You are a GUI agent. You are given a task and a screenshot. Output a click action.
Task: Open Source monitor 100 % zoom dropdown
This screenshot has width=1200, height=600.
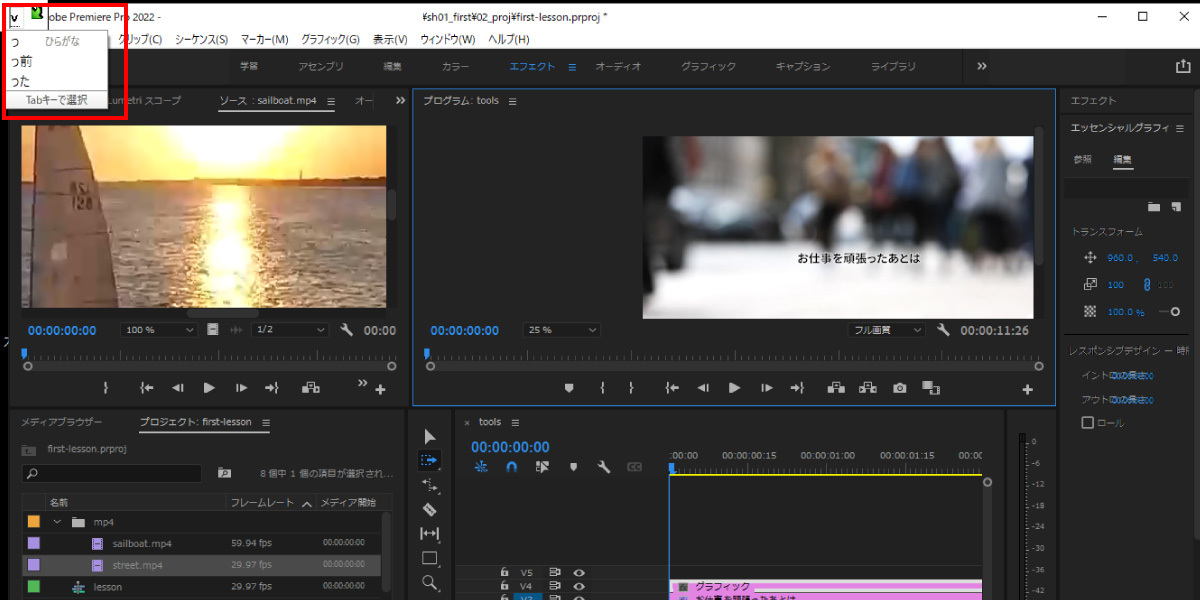(158, 330)
